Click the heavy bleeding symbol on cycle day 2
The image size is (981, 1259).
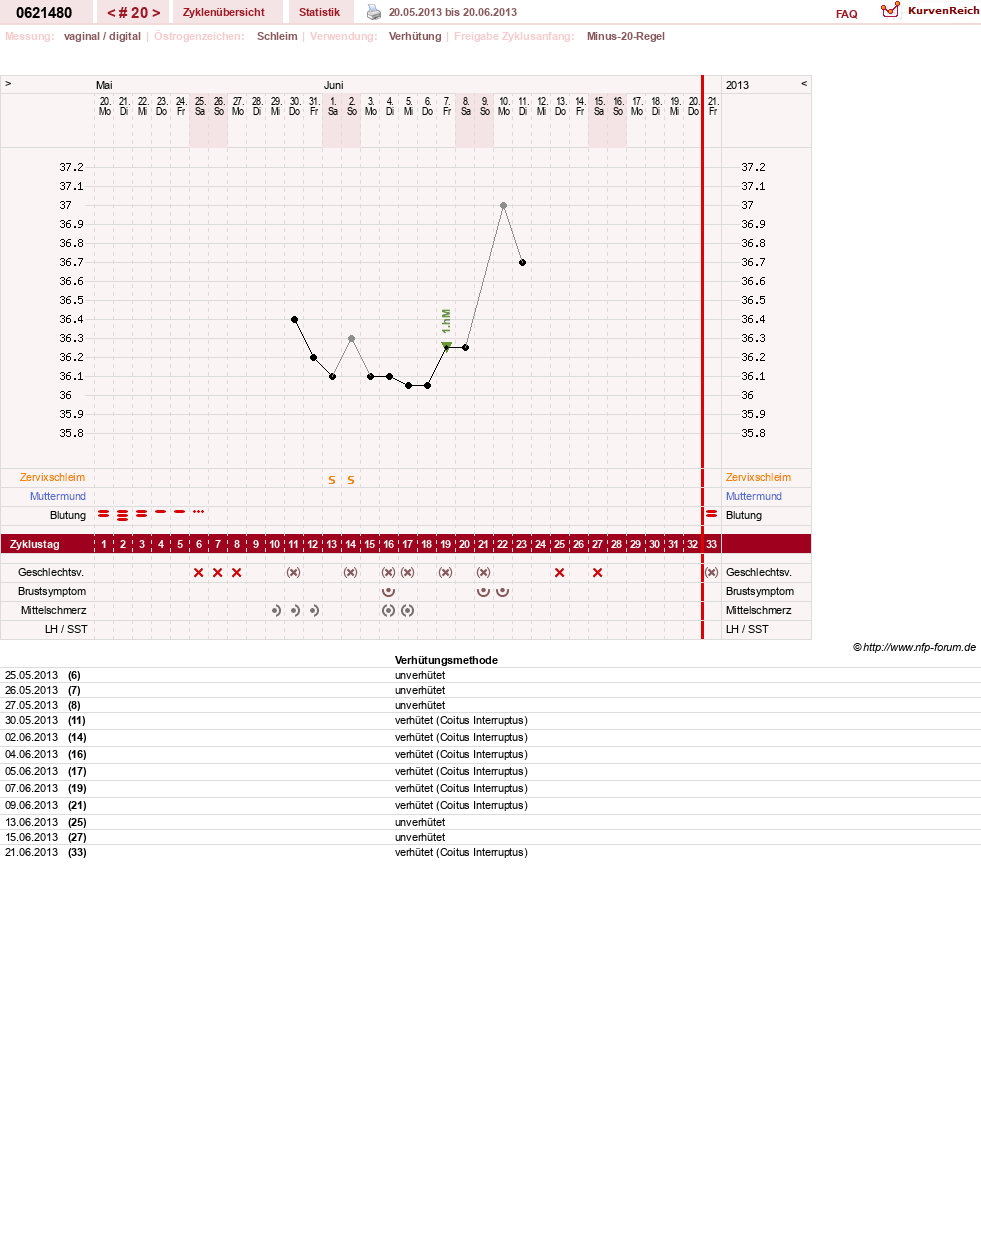click(122, 515)
